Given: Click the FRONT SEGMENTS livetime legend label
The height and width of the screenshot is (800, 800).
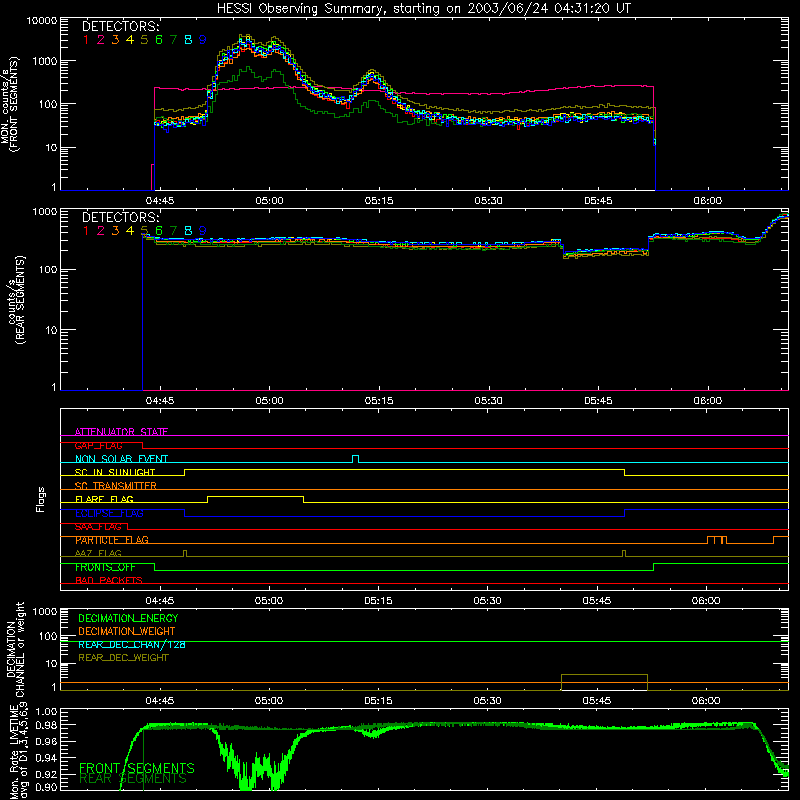Looking at the screenshot, I should pyautogui.click(x=137, y=768).
